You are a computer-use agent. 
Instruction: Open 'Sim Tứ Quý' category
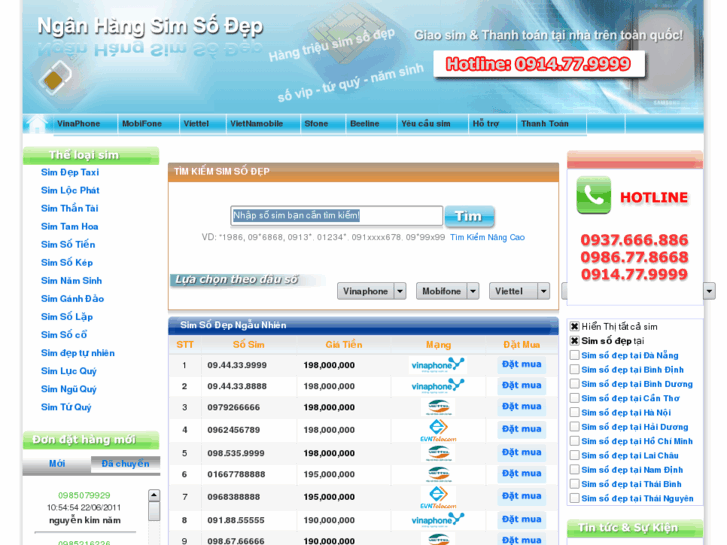click(66, 407)
